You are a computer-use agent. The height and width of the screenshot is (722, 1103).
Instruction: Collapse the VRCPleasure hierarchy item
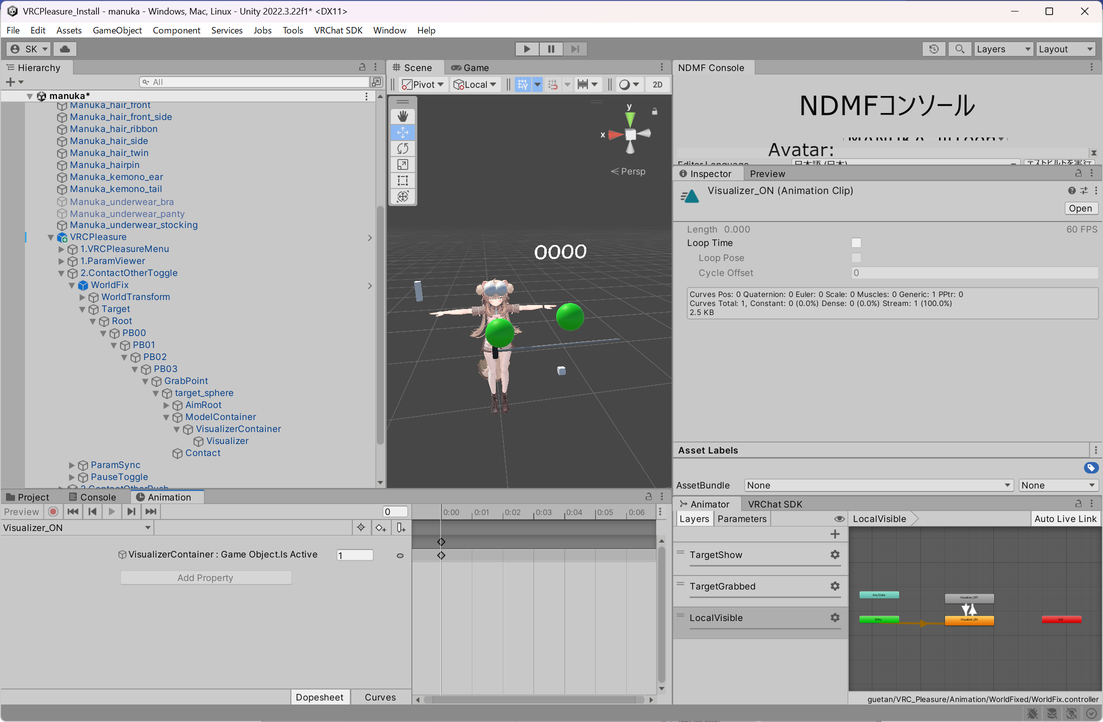point(51,238)
